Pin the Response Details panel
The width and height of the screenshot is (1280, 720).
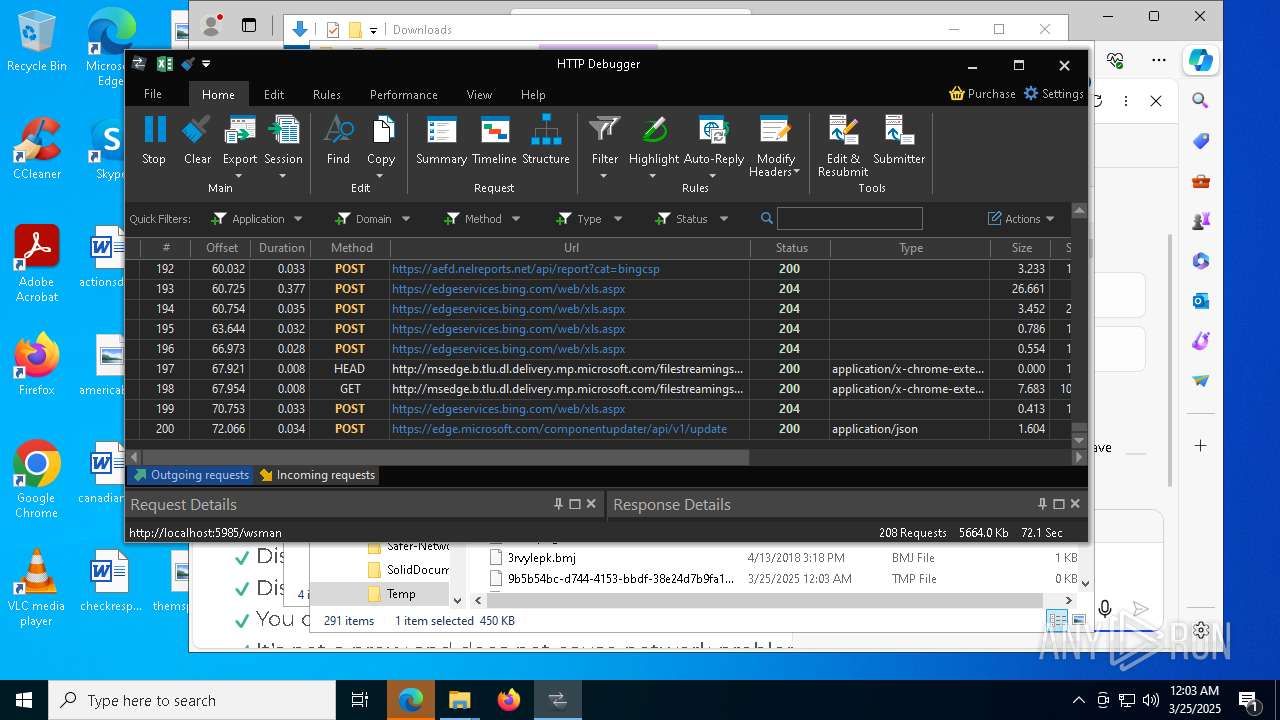coord(1042,504)
